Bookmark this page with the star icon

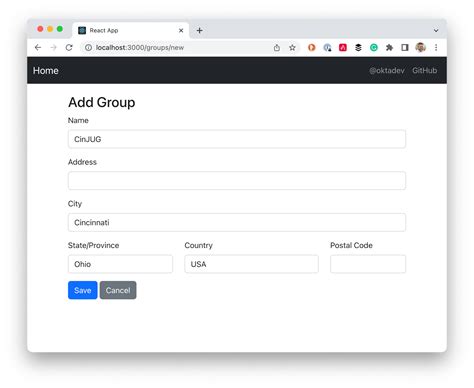[x=292, y=48]
